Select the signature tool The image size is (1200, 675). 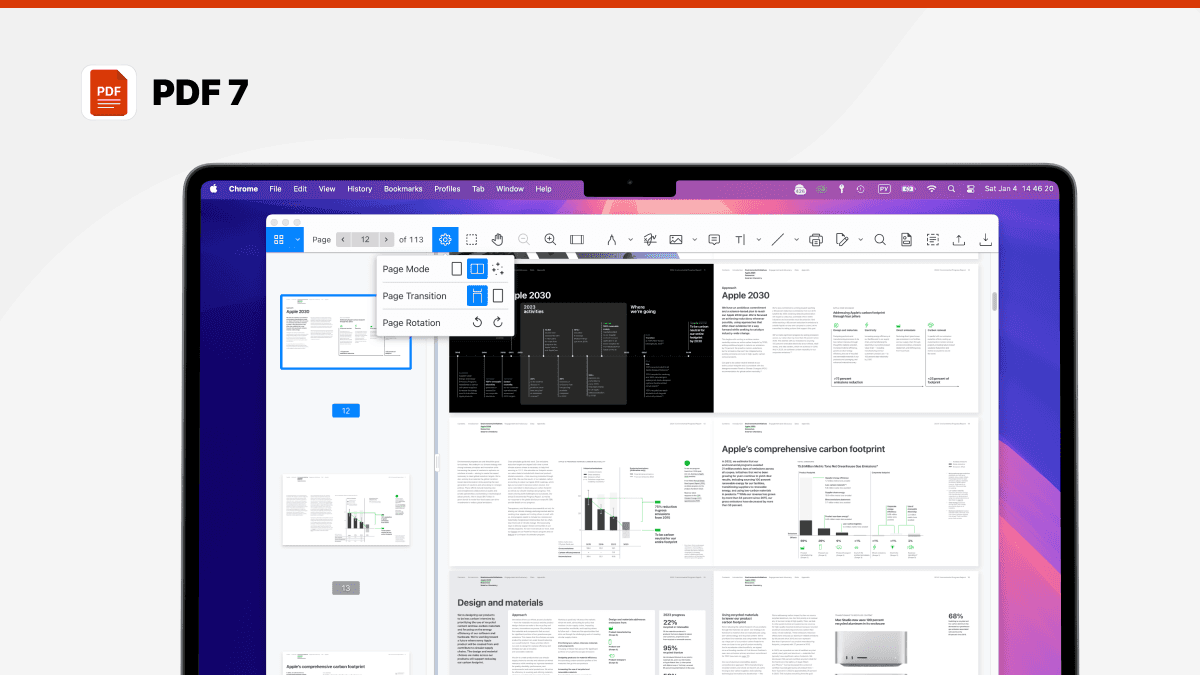pos(649,240)
